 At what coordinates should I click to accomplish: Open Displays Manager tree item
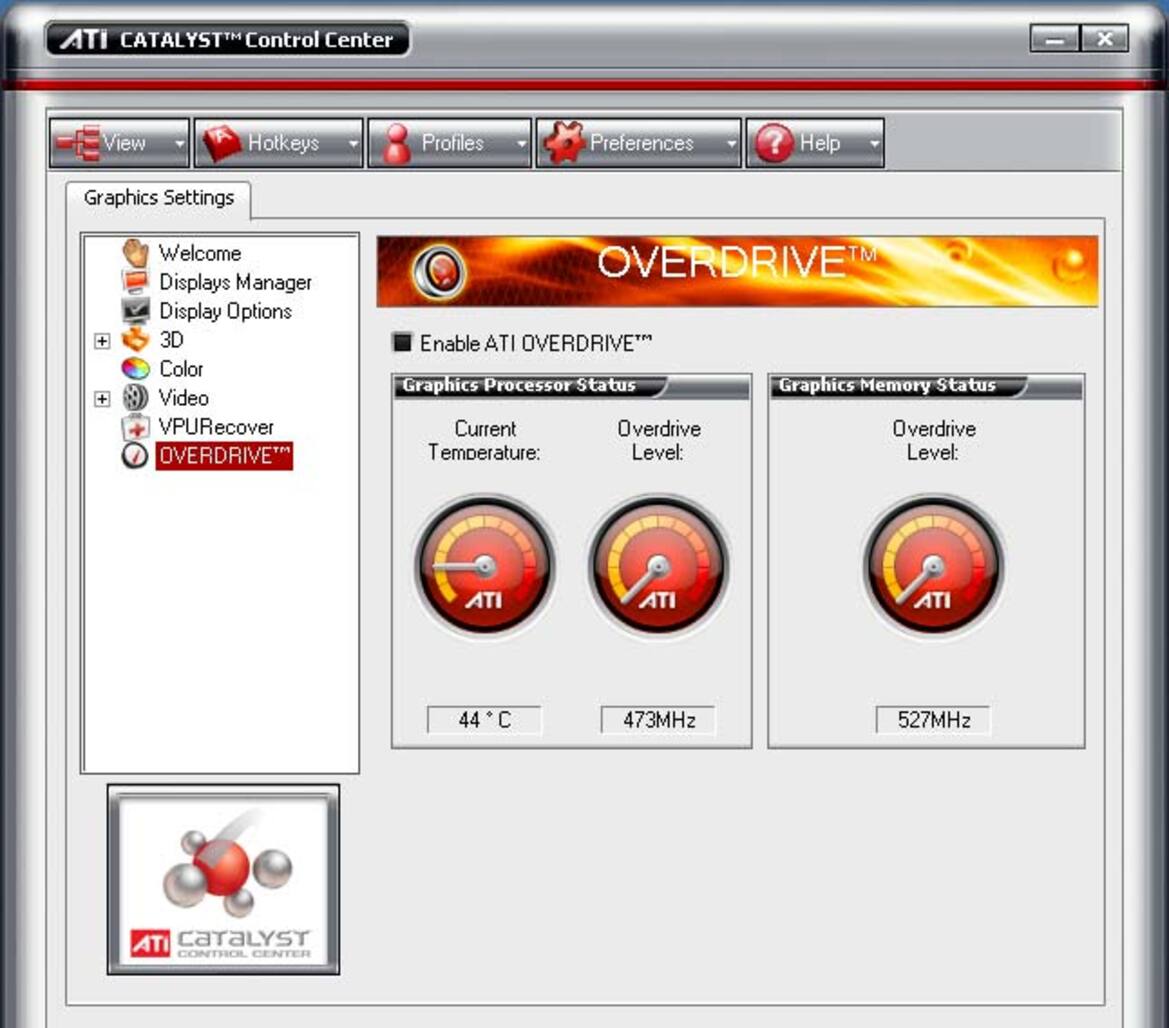point(236,283)
